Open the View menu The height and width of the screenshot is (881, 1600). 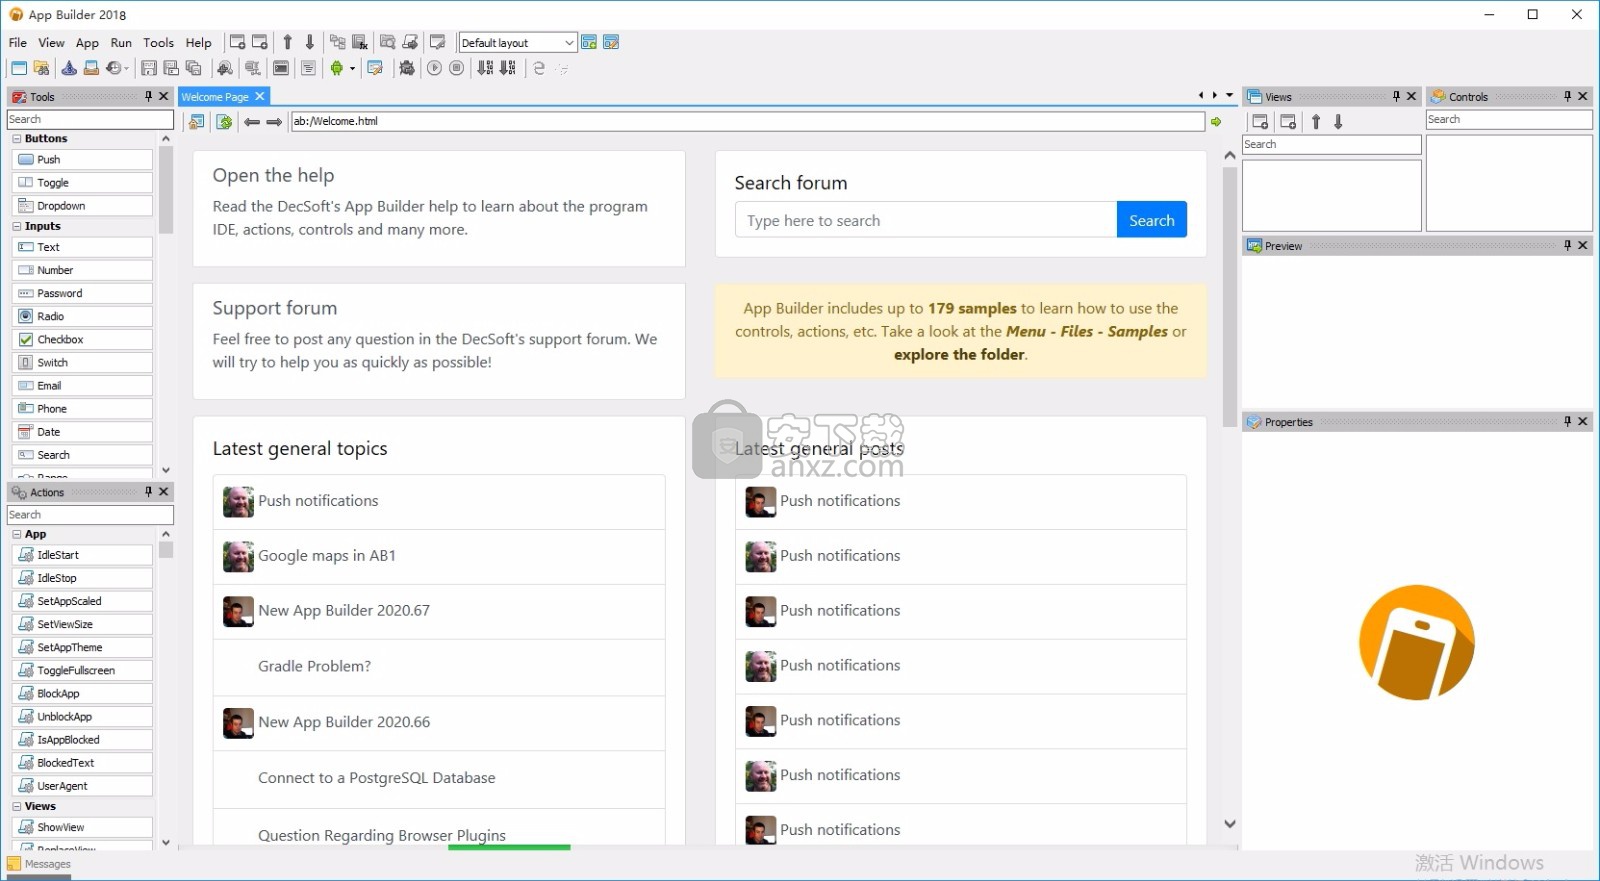(51, 42)
